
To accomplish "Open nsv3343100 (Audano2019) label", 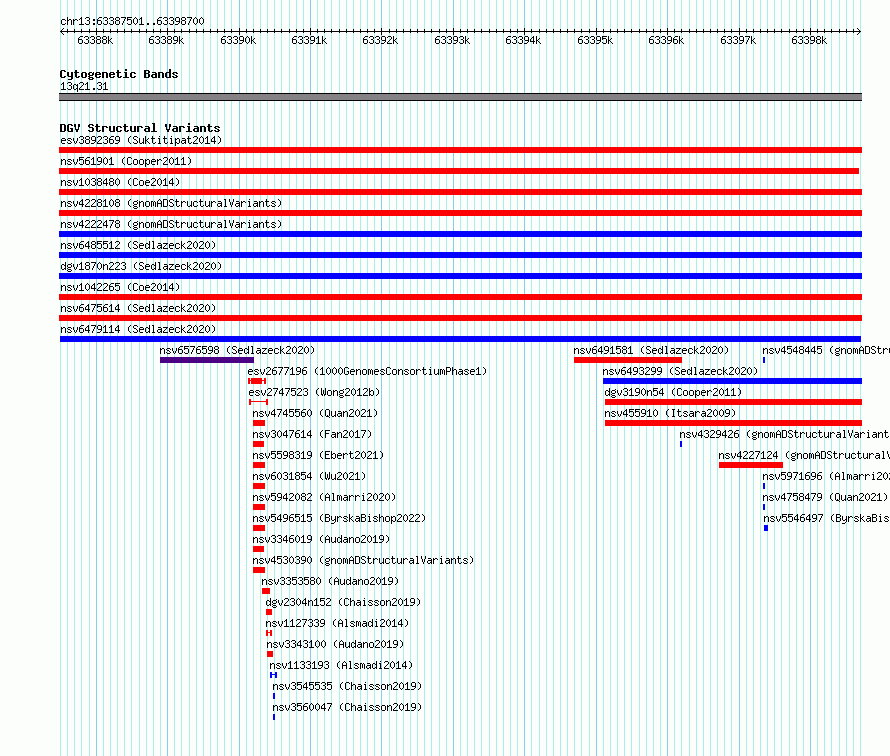I will pyautogui.click(x=335, y=644).
